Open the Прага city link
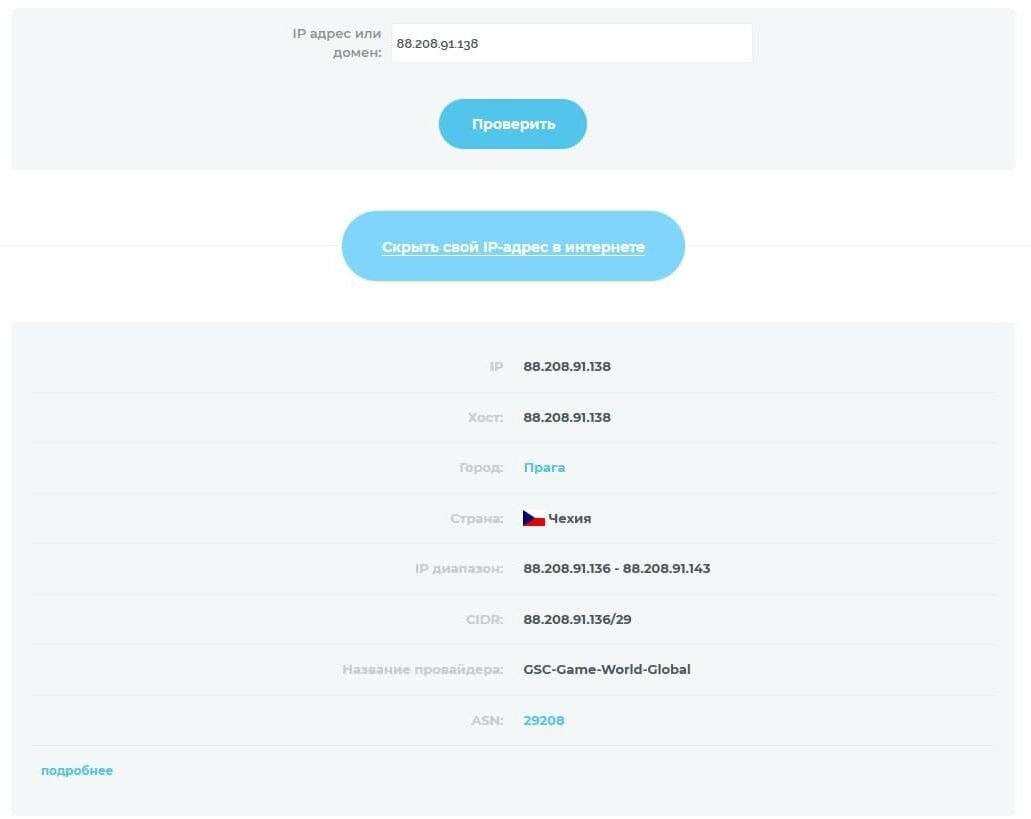The width and height of the screenshot is (1031, 819). [544, 467]
